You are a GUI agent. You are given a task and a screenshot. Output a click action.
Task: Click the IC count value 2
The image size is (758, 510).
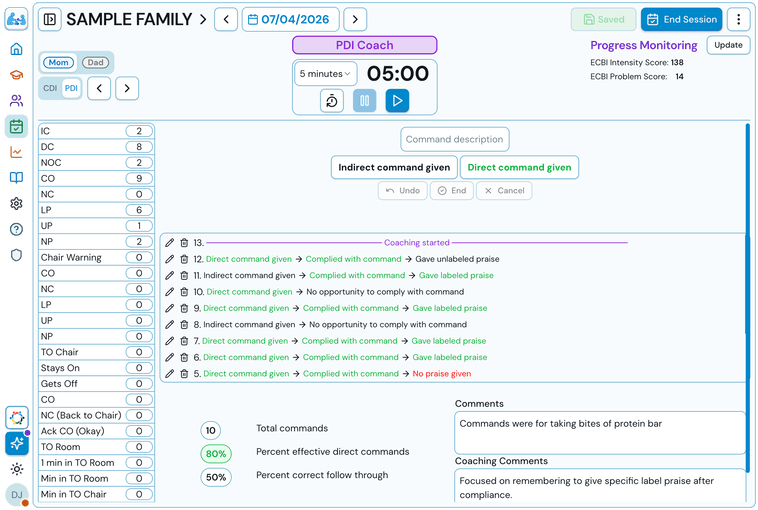coord(139,131)
